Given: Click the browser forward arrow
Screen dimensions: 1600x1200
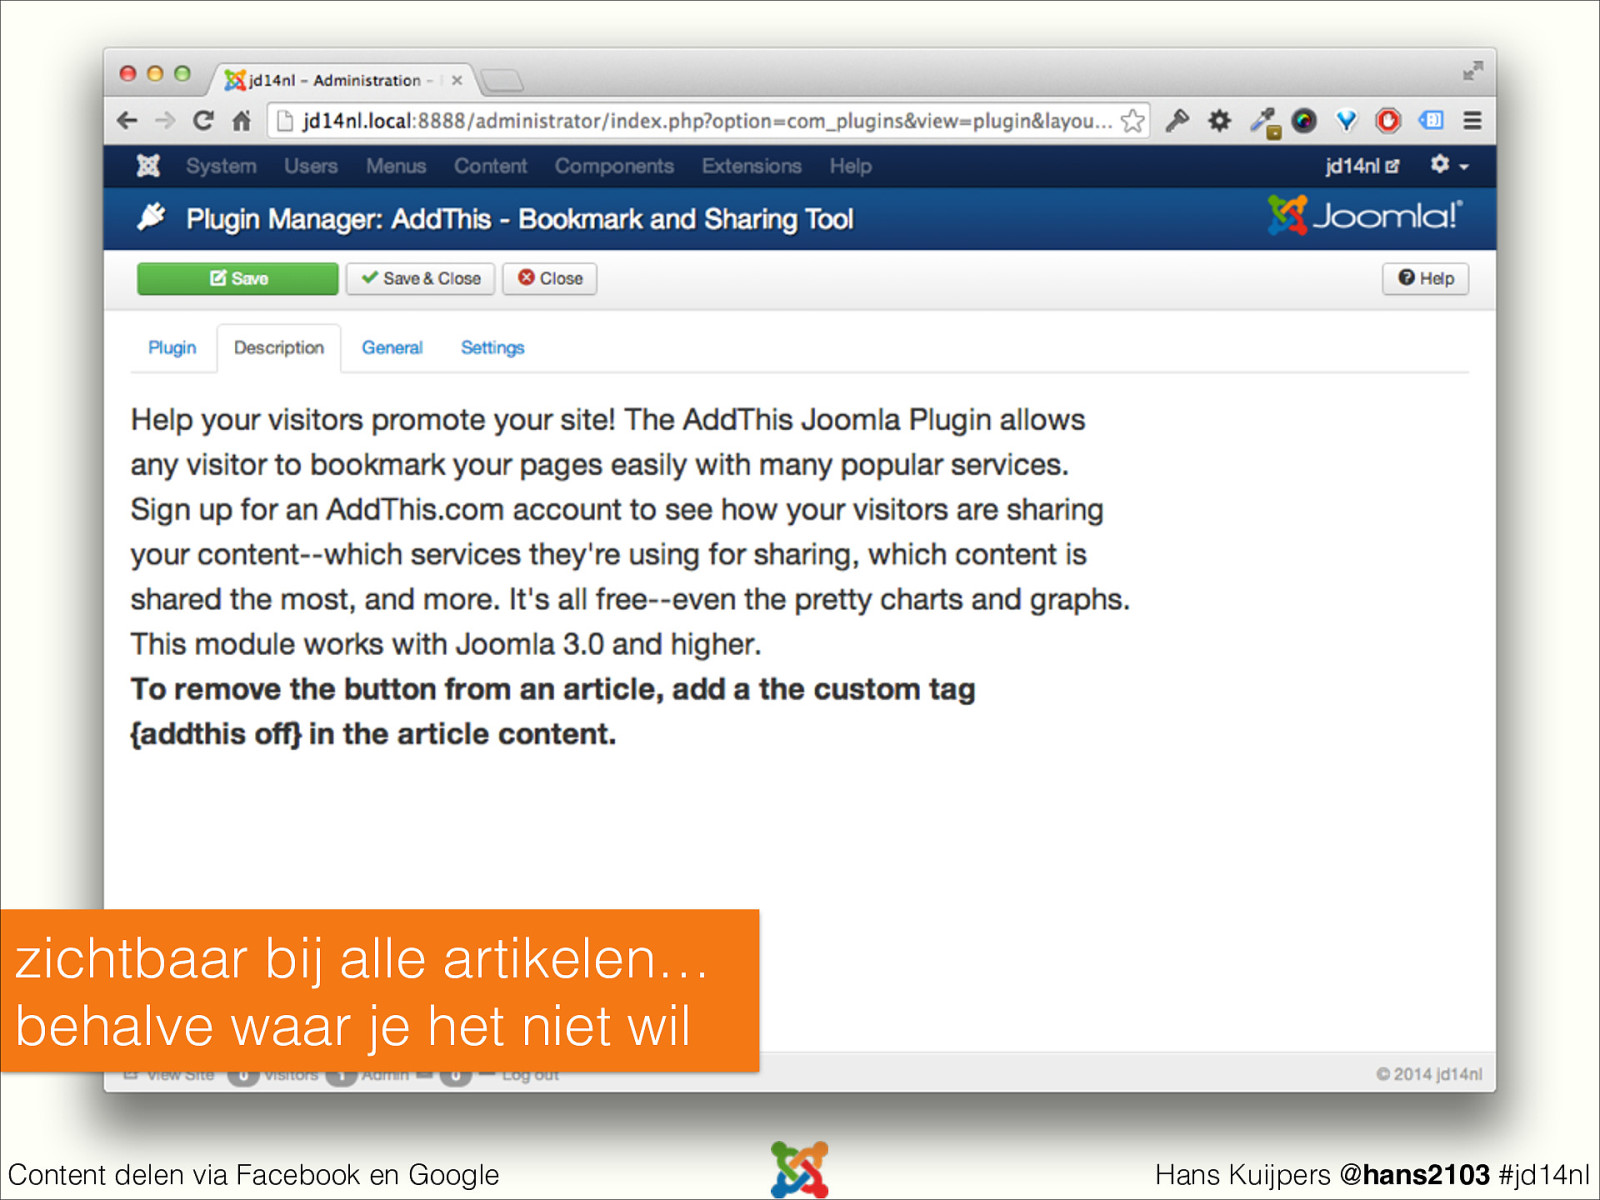Looking at the screenshot, I should point(165,121).
